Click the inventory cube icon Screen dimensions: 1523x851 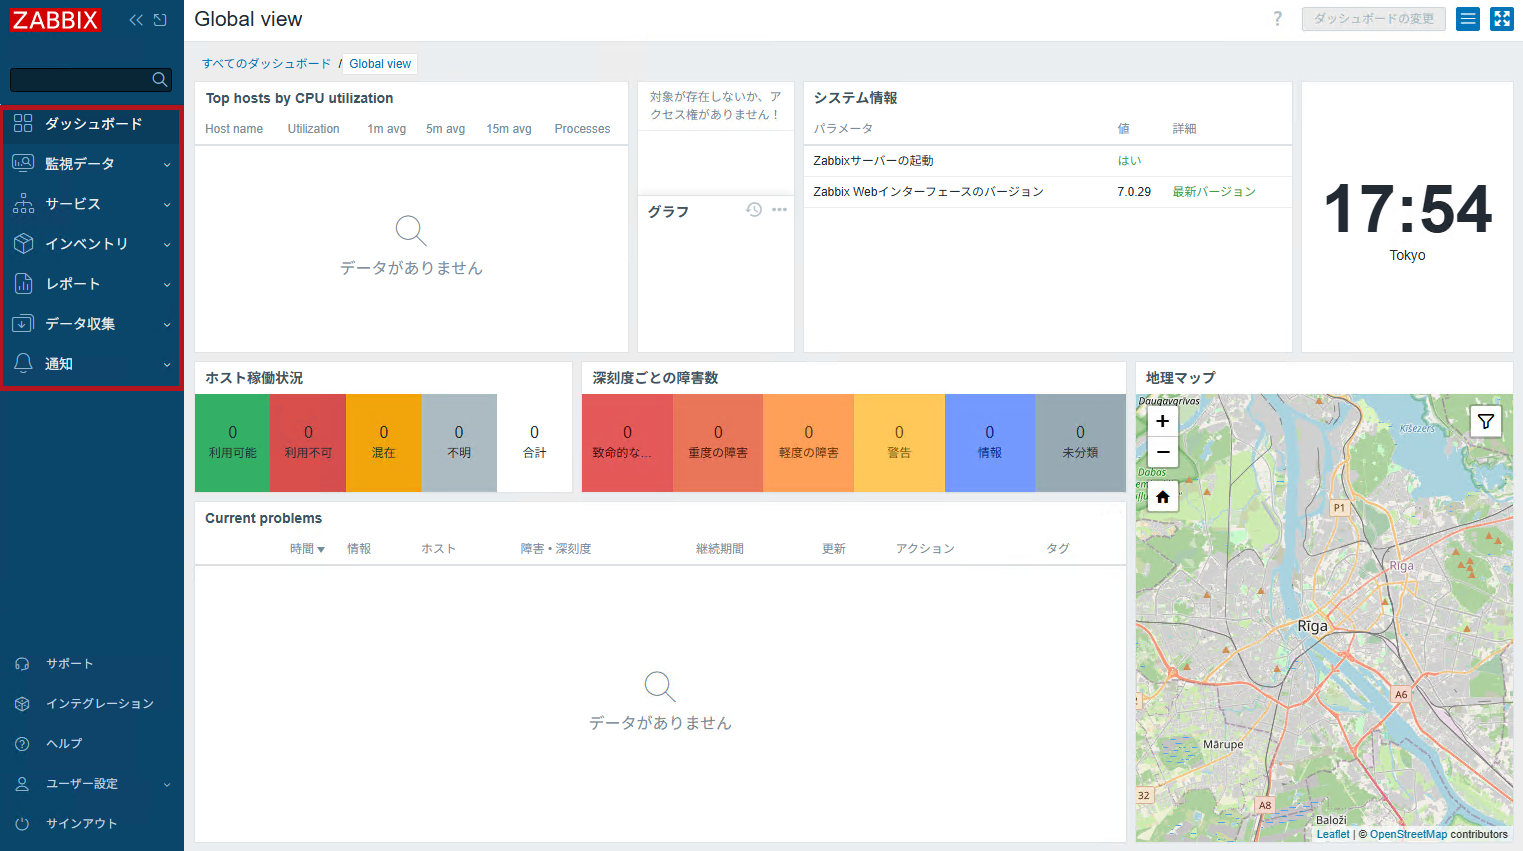[23, 243]
